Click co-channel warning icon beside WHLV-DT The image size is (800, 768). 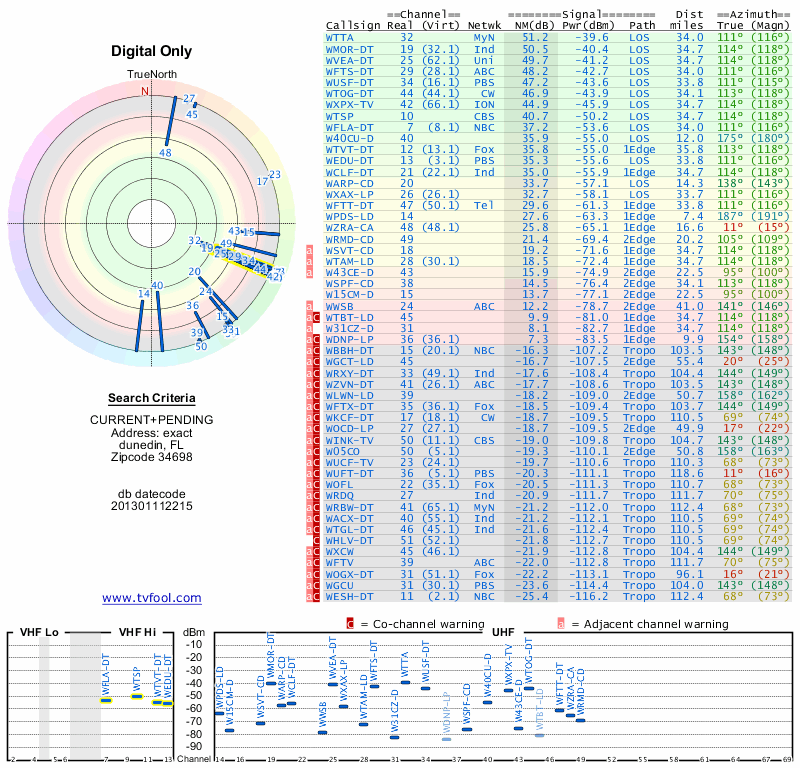click(x=317, y=541)
